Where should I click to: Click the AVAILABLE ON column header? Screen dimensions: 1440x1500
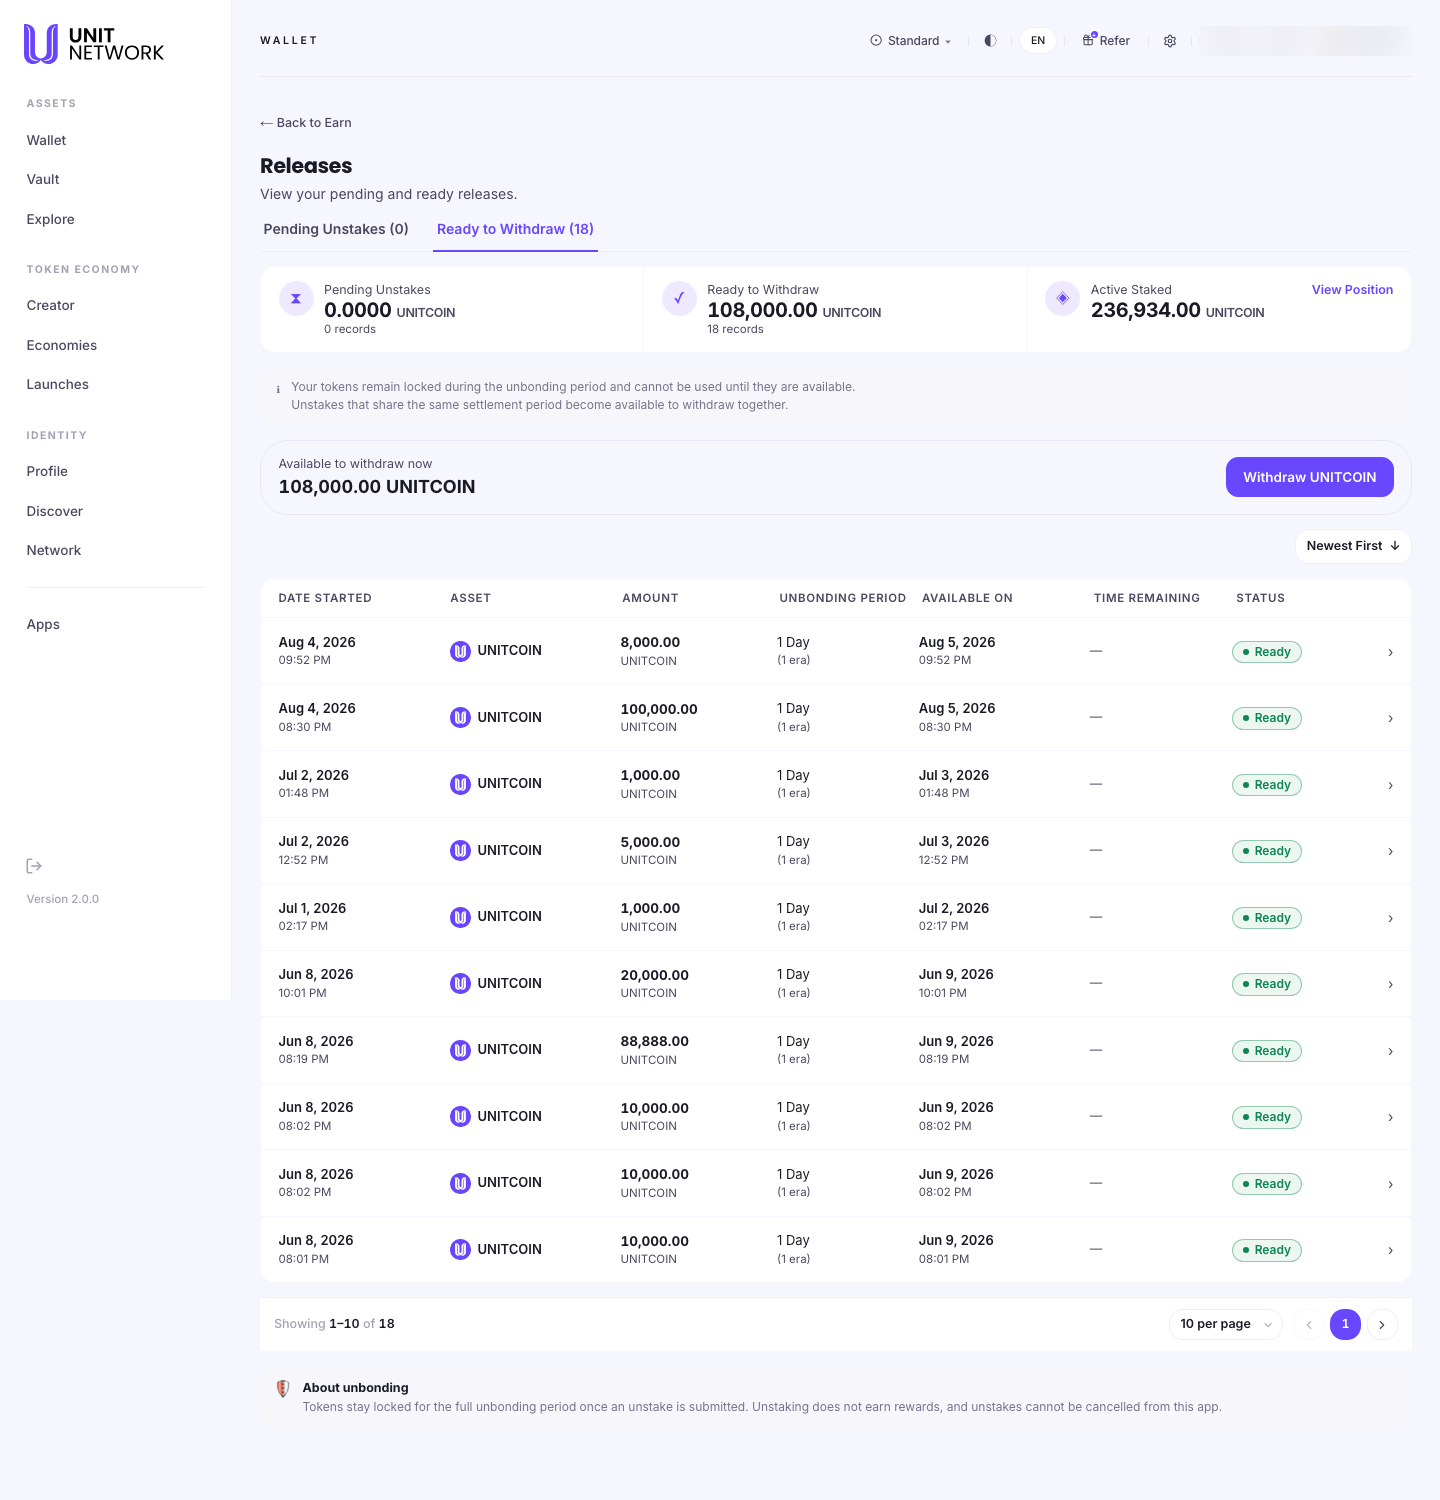click(x=967, y=598)
